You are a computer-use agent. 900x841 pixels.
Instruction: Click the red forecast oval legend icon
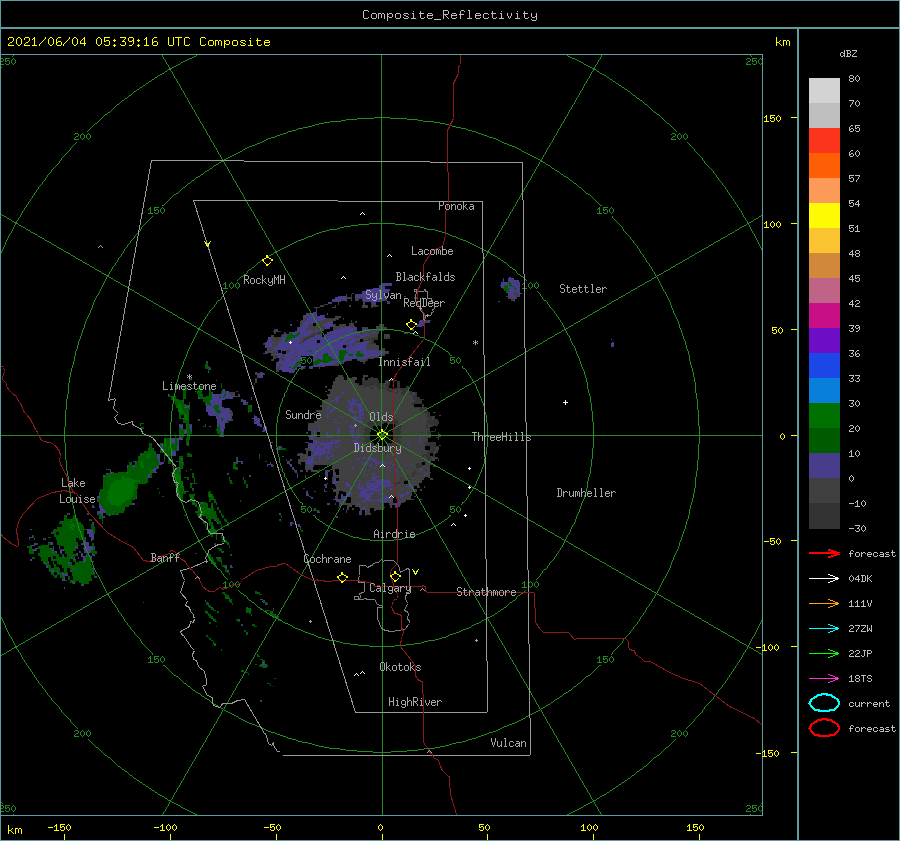pyautogui.click(x=824, y=728)
